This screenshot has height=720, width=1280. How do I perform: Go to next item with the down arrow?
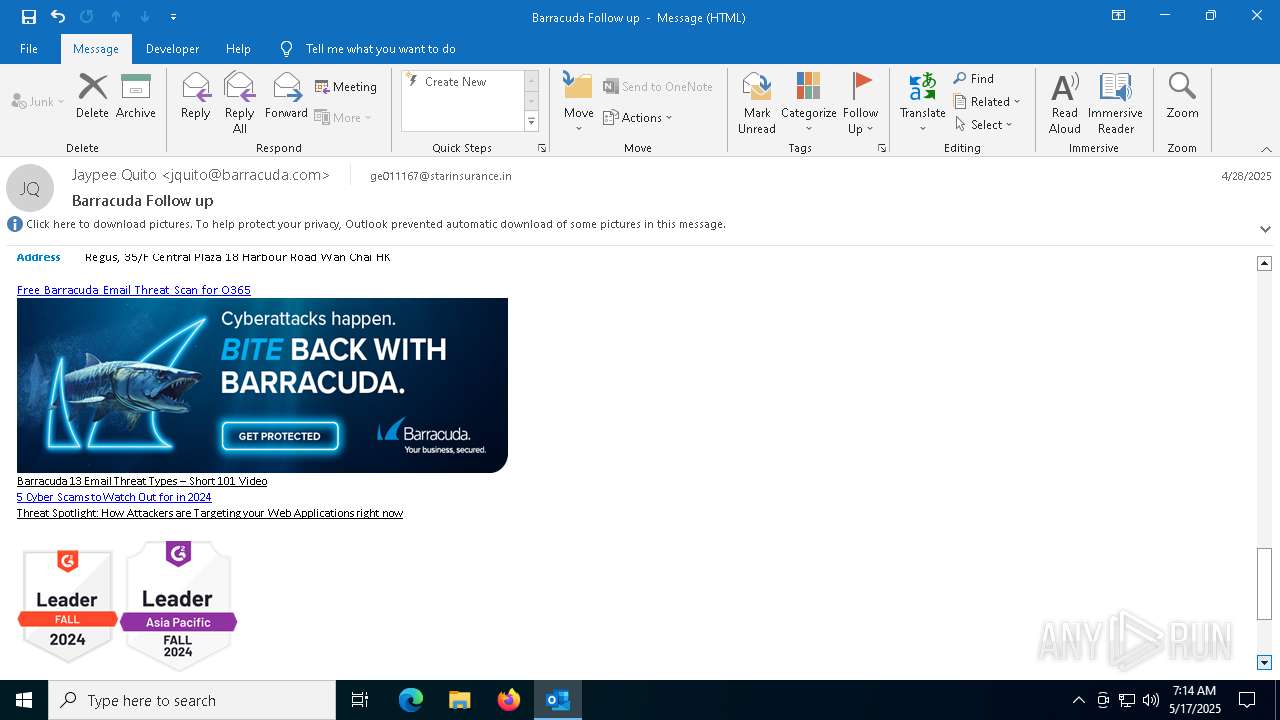[x=145, y=17]
